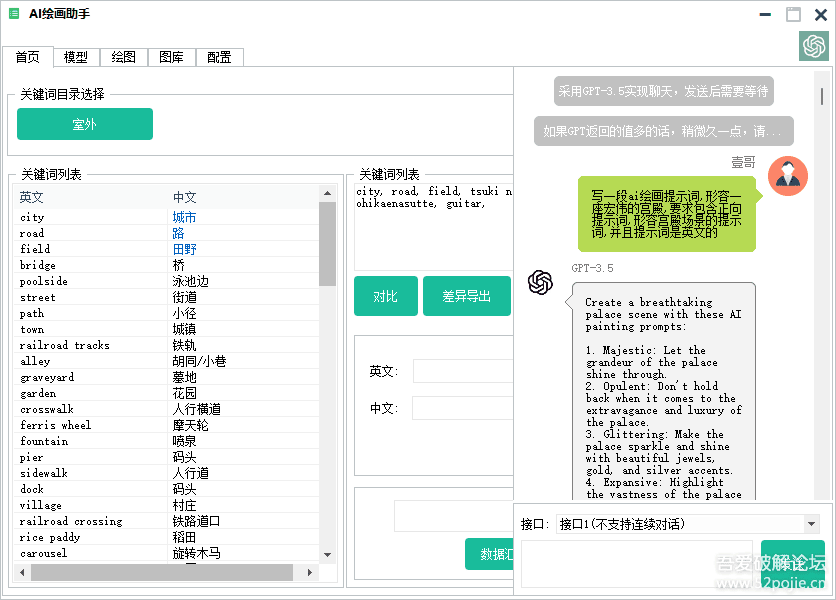Click the 英文 input field

(x=462, y=371)
